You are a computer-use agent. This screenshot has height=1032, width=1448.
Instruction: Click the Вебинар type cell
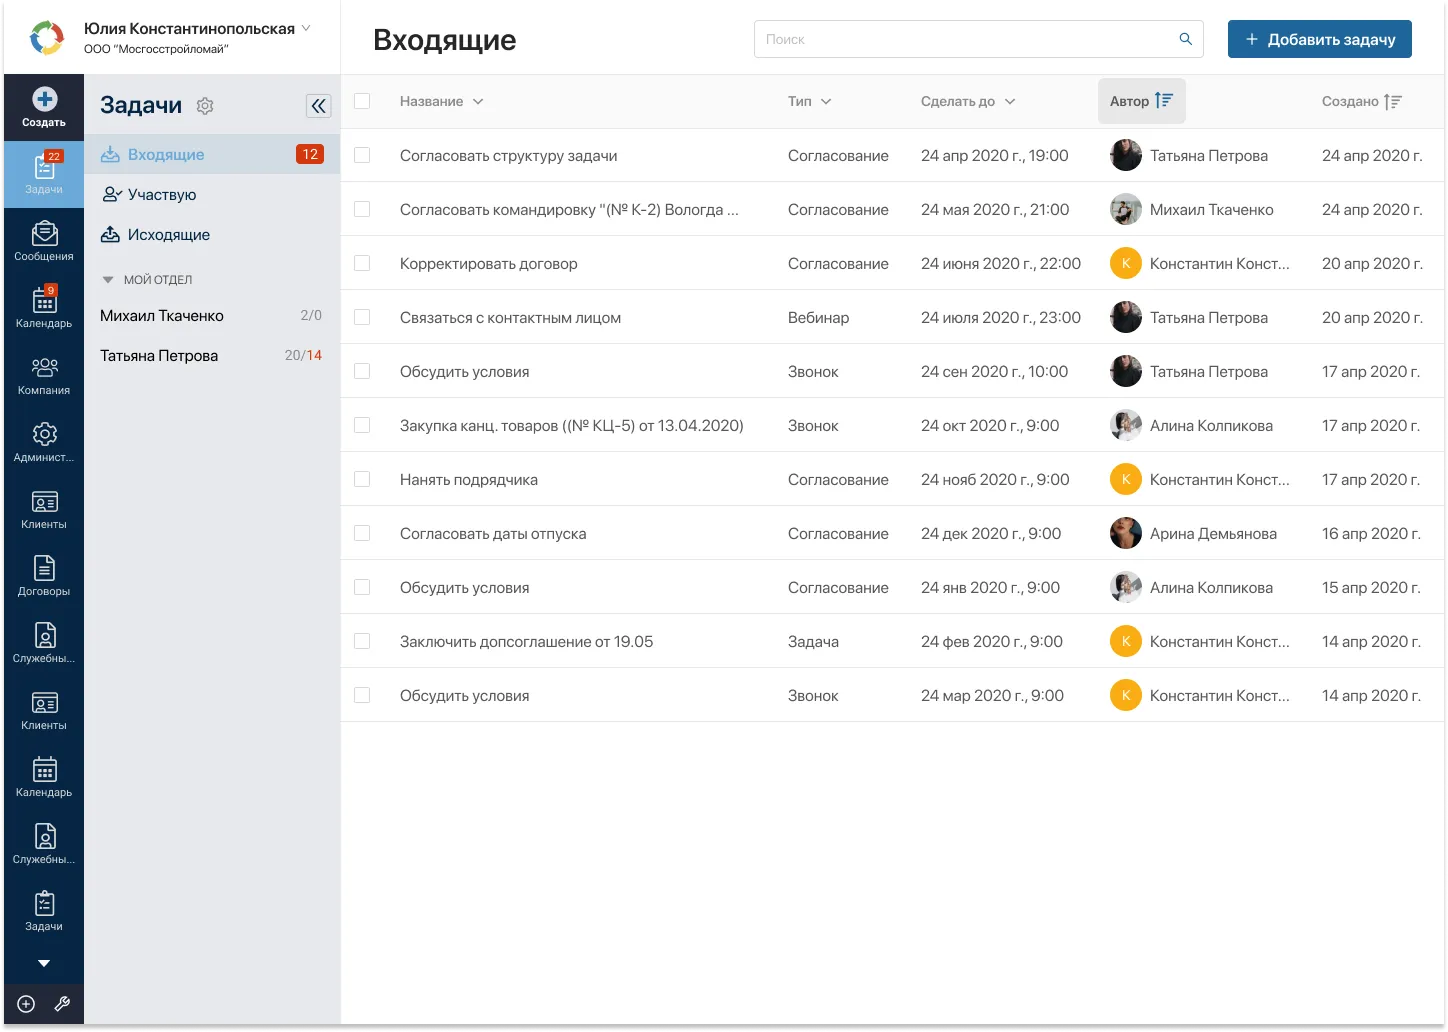click(818, 317)
